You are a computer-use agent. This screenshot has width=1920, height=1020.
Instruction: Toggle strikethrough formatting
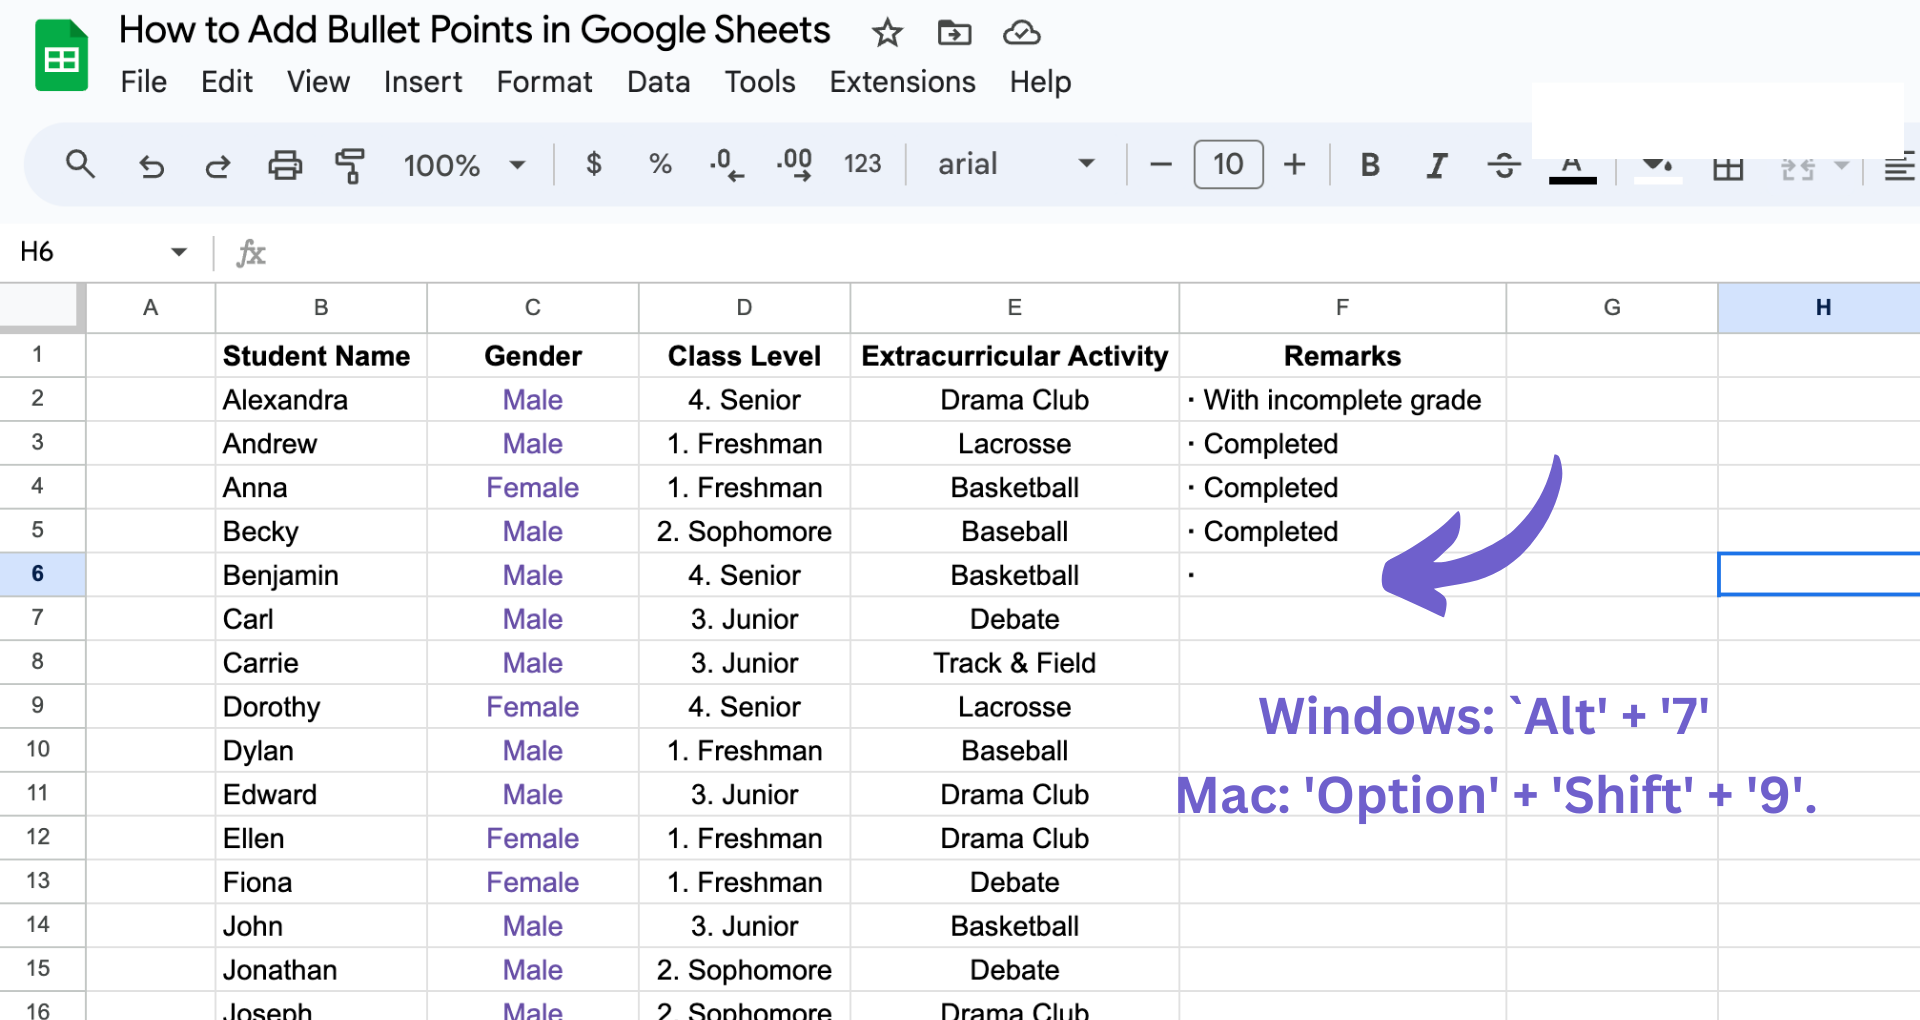pyautogui.click(x=1503, y=165)
